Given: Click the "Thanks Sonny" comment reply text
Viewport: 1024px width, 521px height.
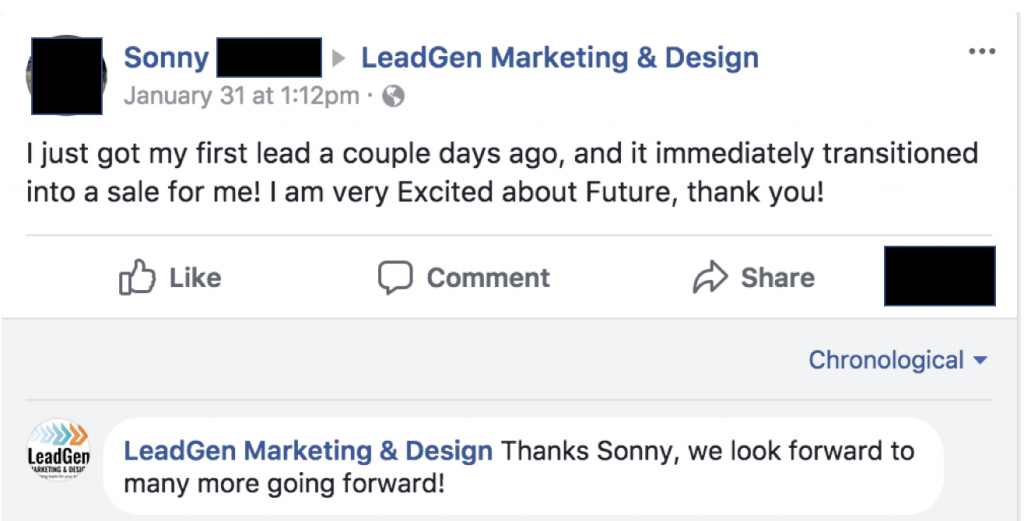Looking at the screenshot, I should (700, 451).
